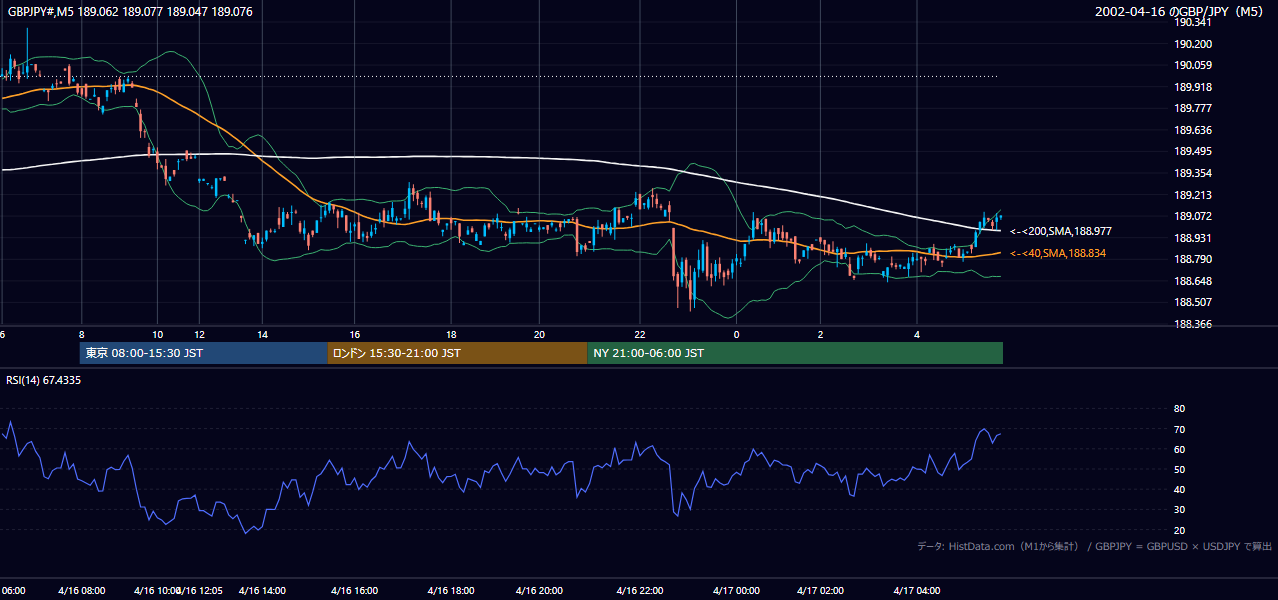Click hour marker 0 under price chart
Image resolution: width=1278 pixels, height=600 pixels.
736,334
